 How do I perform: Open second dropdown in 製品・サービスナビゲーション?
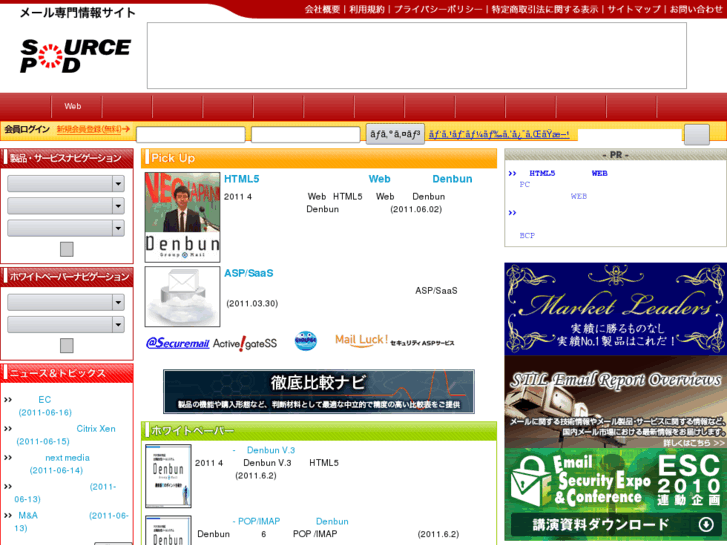point(66,206)
